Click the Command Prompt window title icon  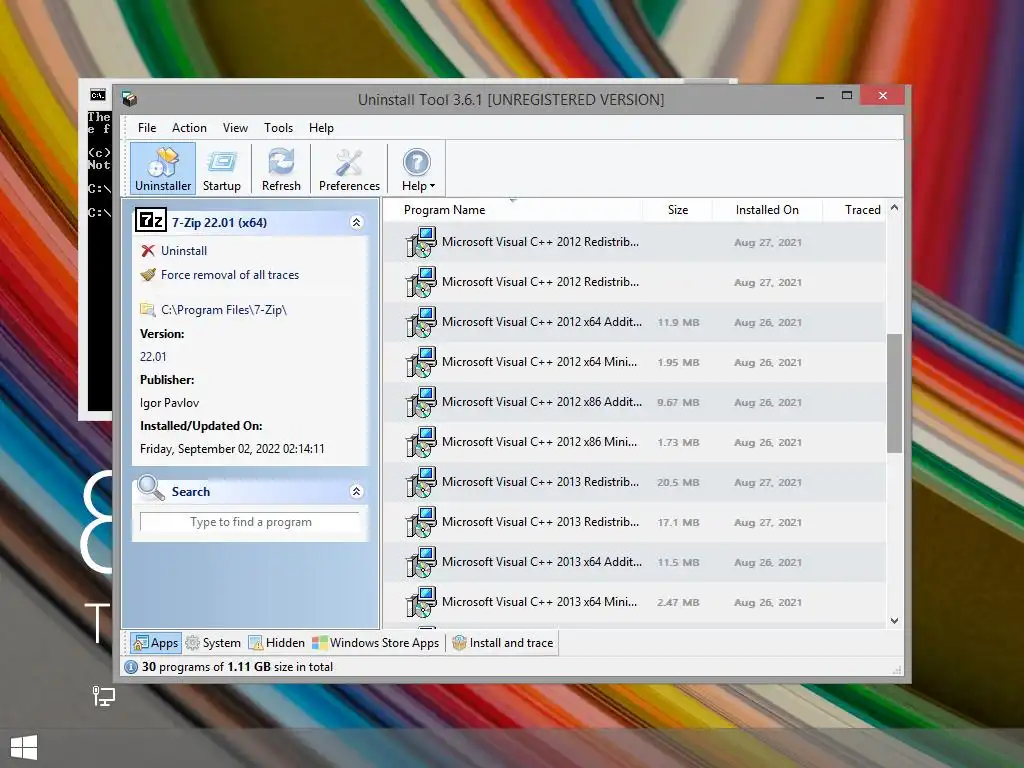98,95
